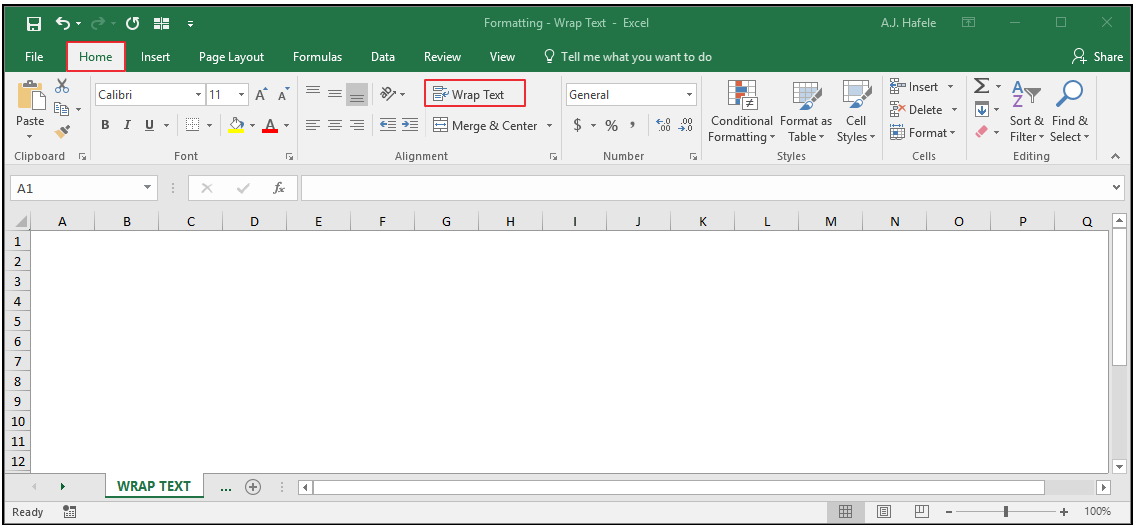Click the AutoSum sigma icon

point(981,86)
